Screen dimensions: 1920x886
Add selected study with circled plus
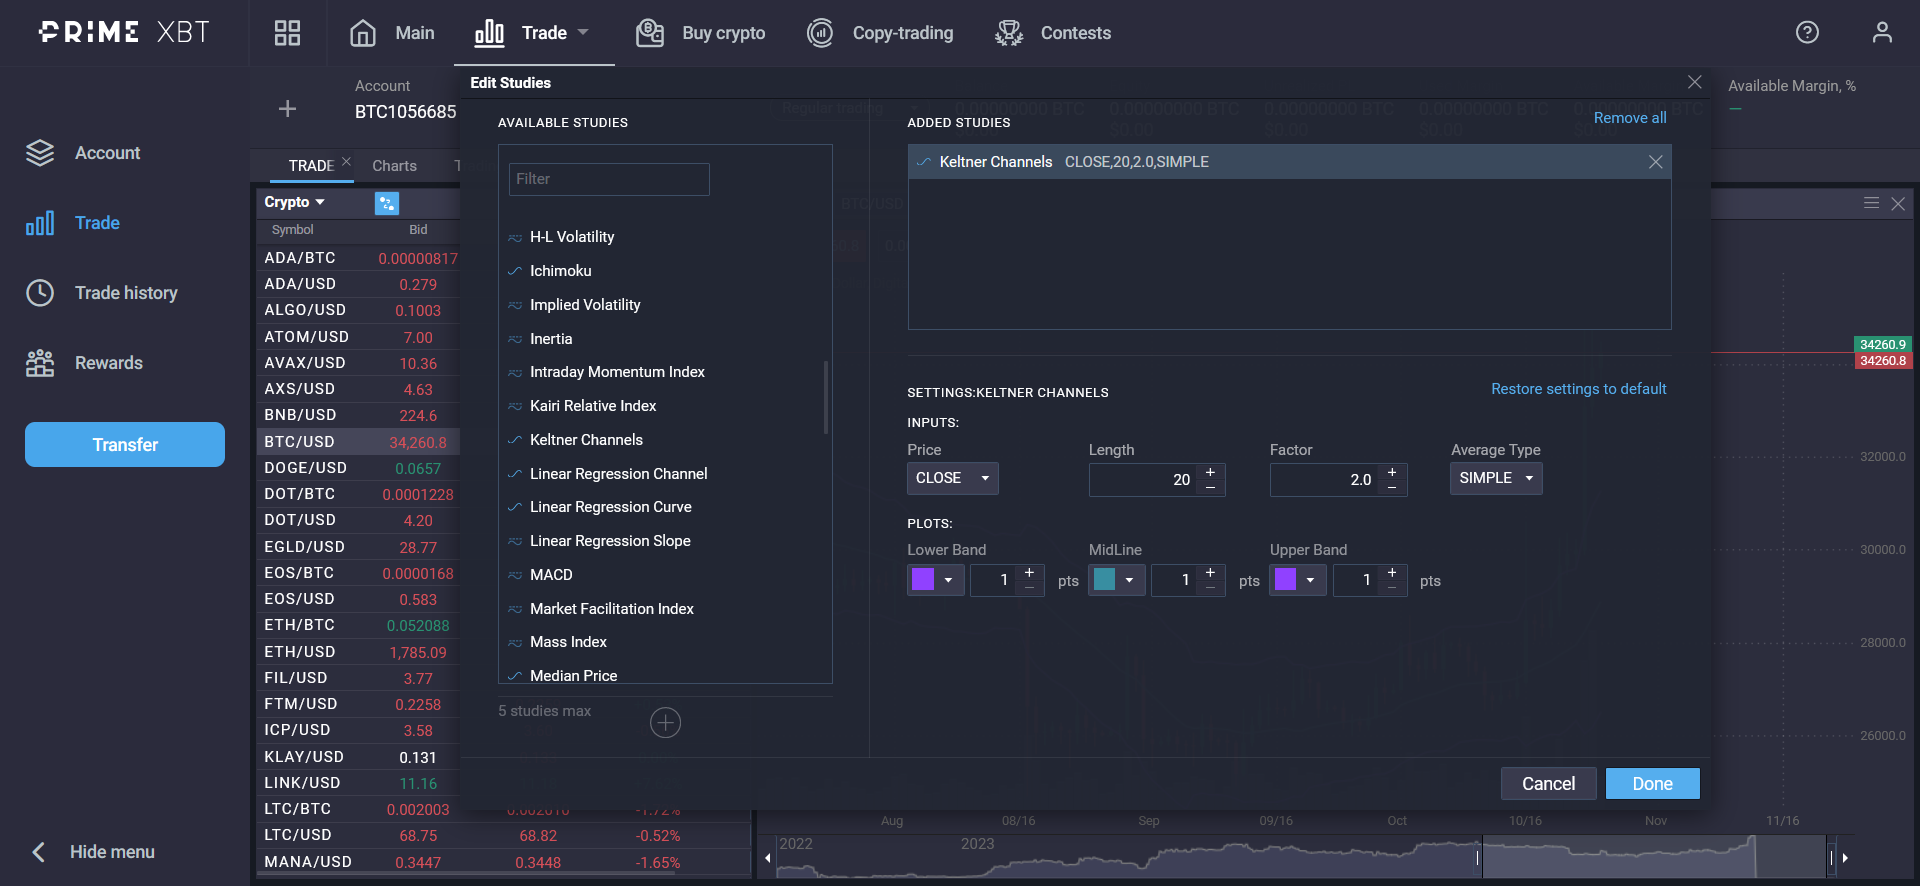[665, 722]
